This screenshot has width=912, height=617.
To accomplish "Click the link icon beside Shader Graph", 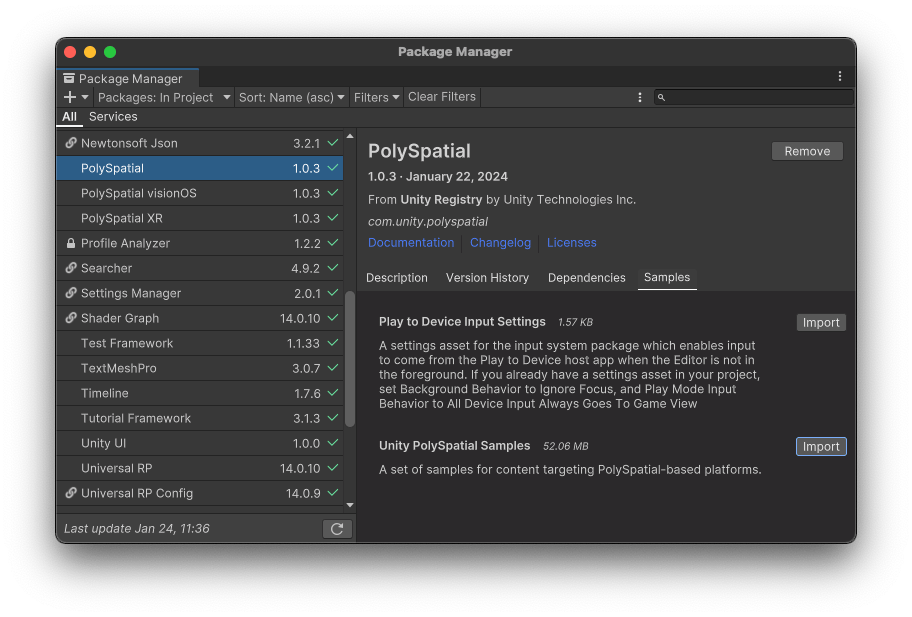I will 71,318.
